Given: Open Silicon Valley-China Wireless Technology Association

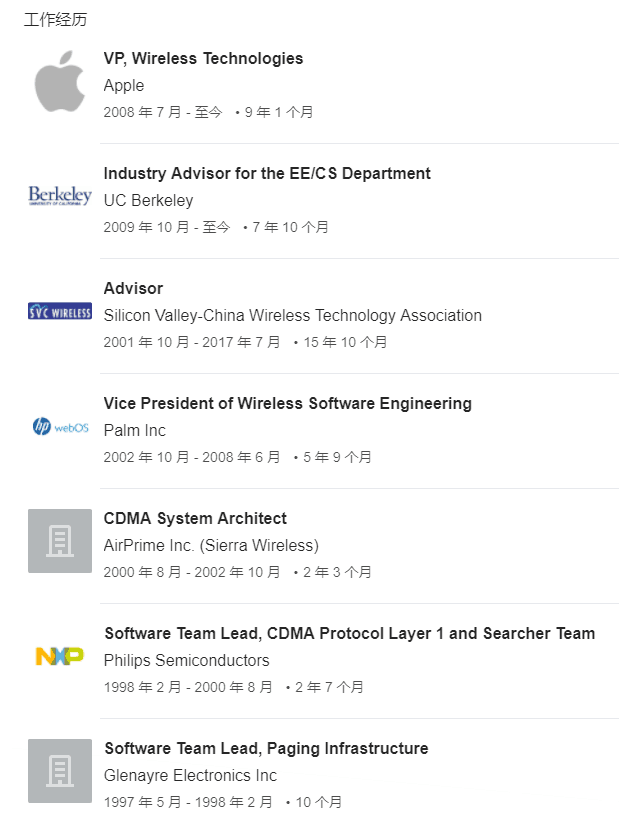Looking at the screenshot, I should (x=293, y=315).
